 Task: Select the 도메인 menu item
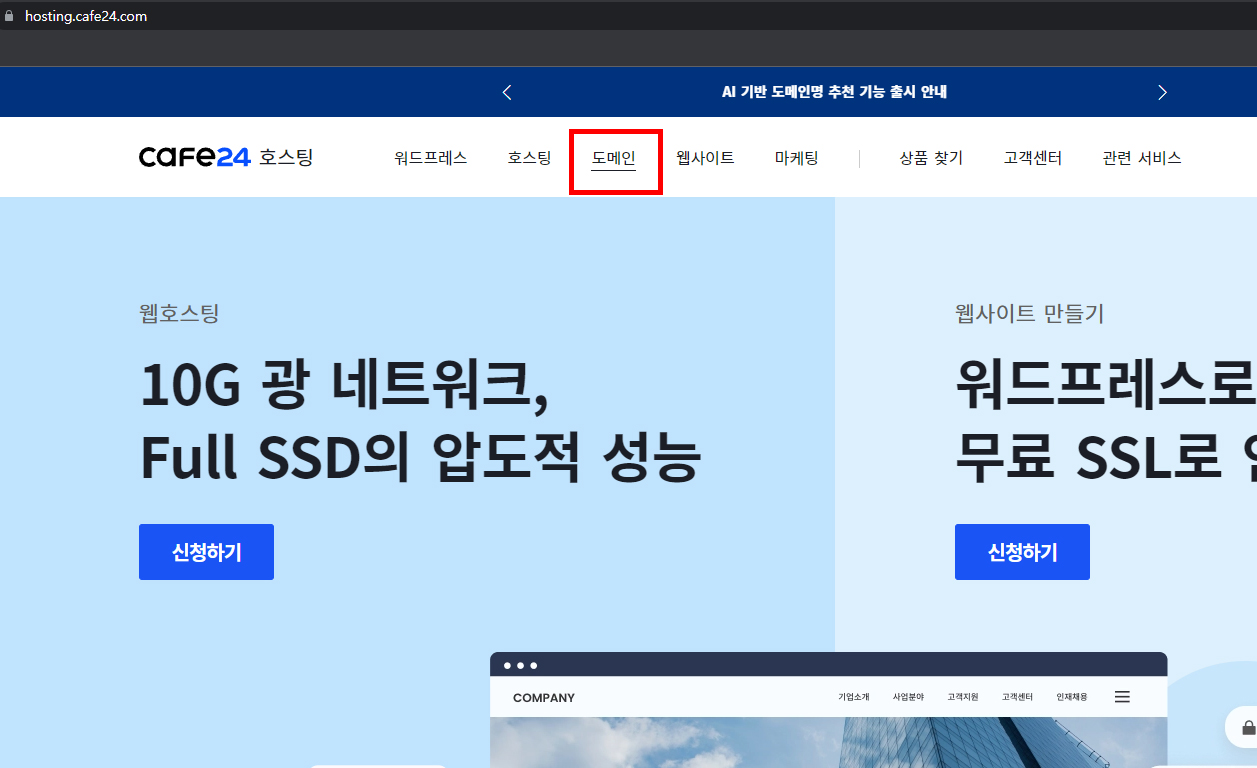[x=613, y=158]
